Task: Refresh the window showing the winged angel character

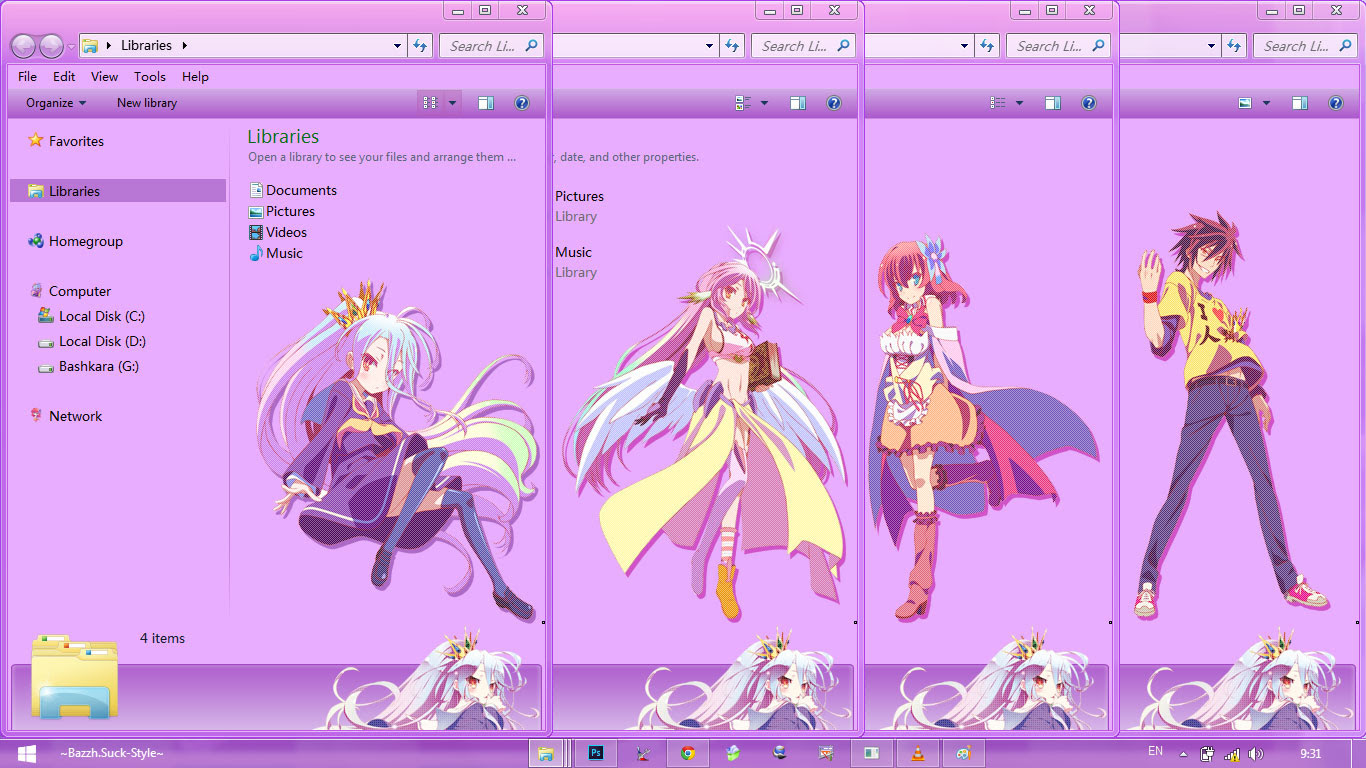Action: [733, 46]
